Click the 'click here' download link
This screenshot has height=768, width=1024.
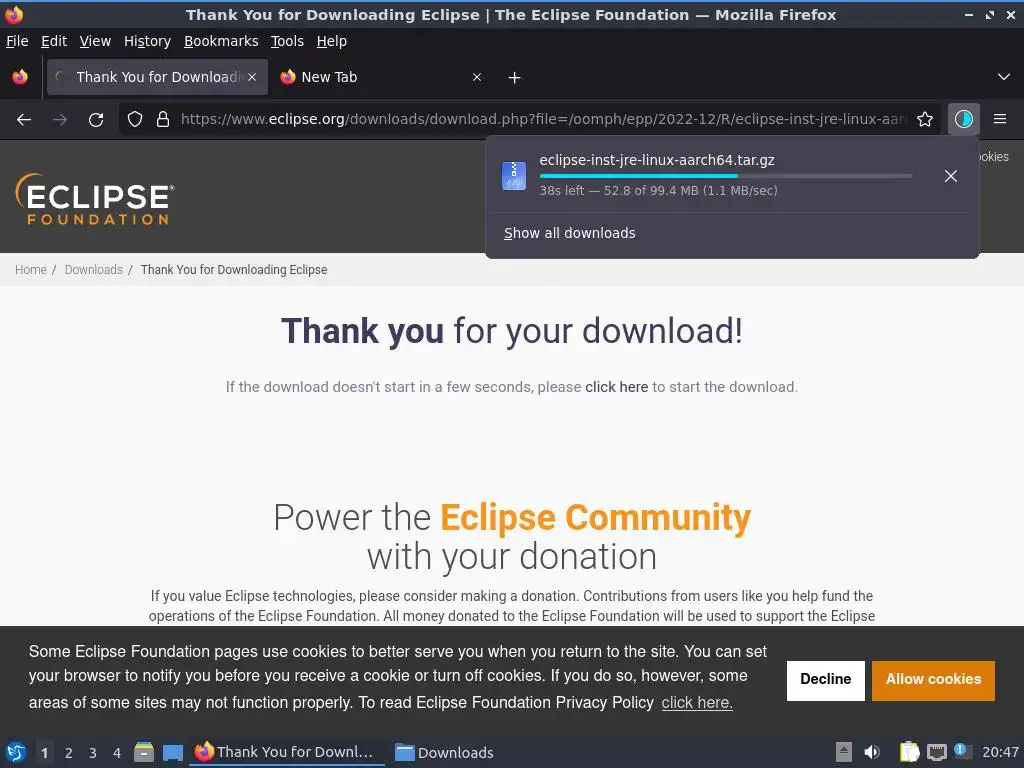616,387
